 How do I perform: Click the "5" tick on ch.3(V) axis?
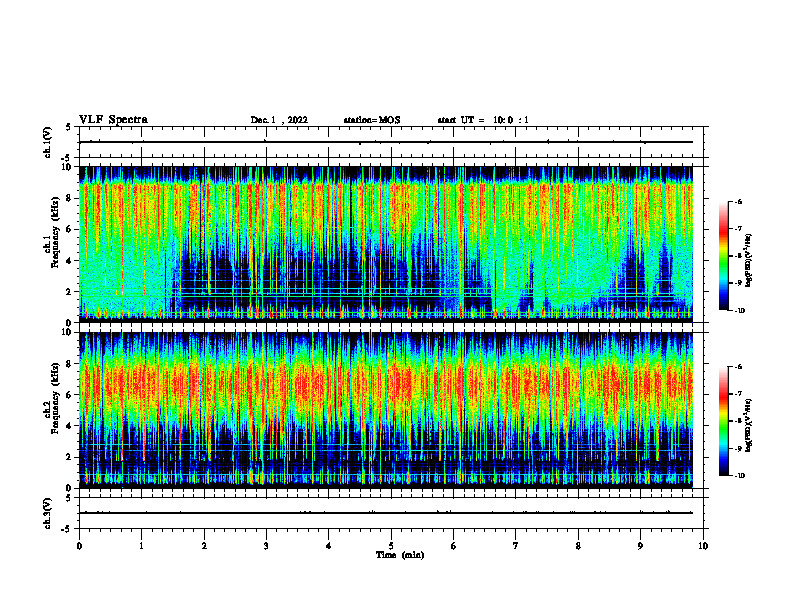coord(68,498)
